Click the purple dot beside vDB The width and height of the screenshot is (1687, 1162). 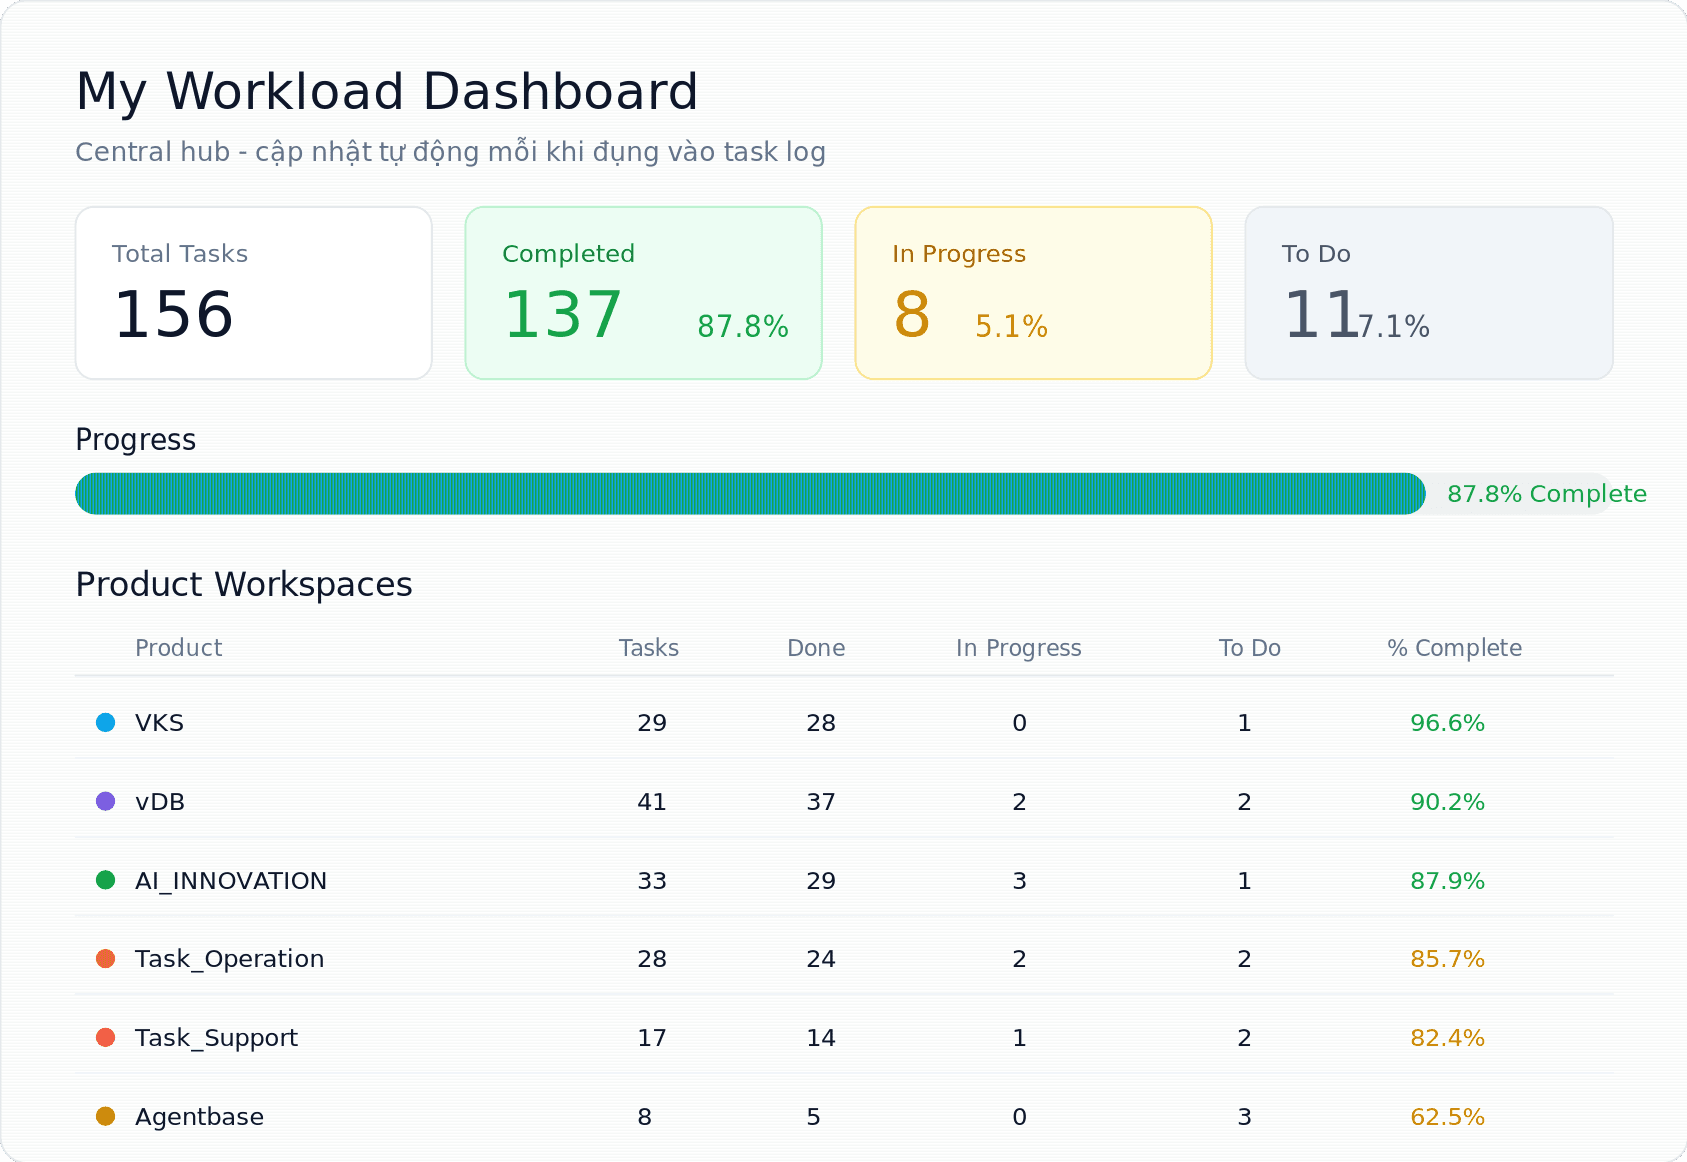point(105,801)
